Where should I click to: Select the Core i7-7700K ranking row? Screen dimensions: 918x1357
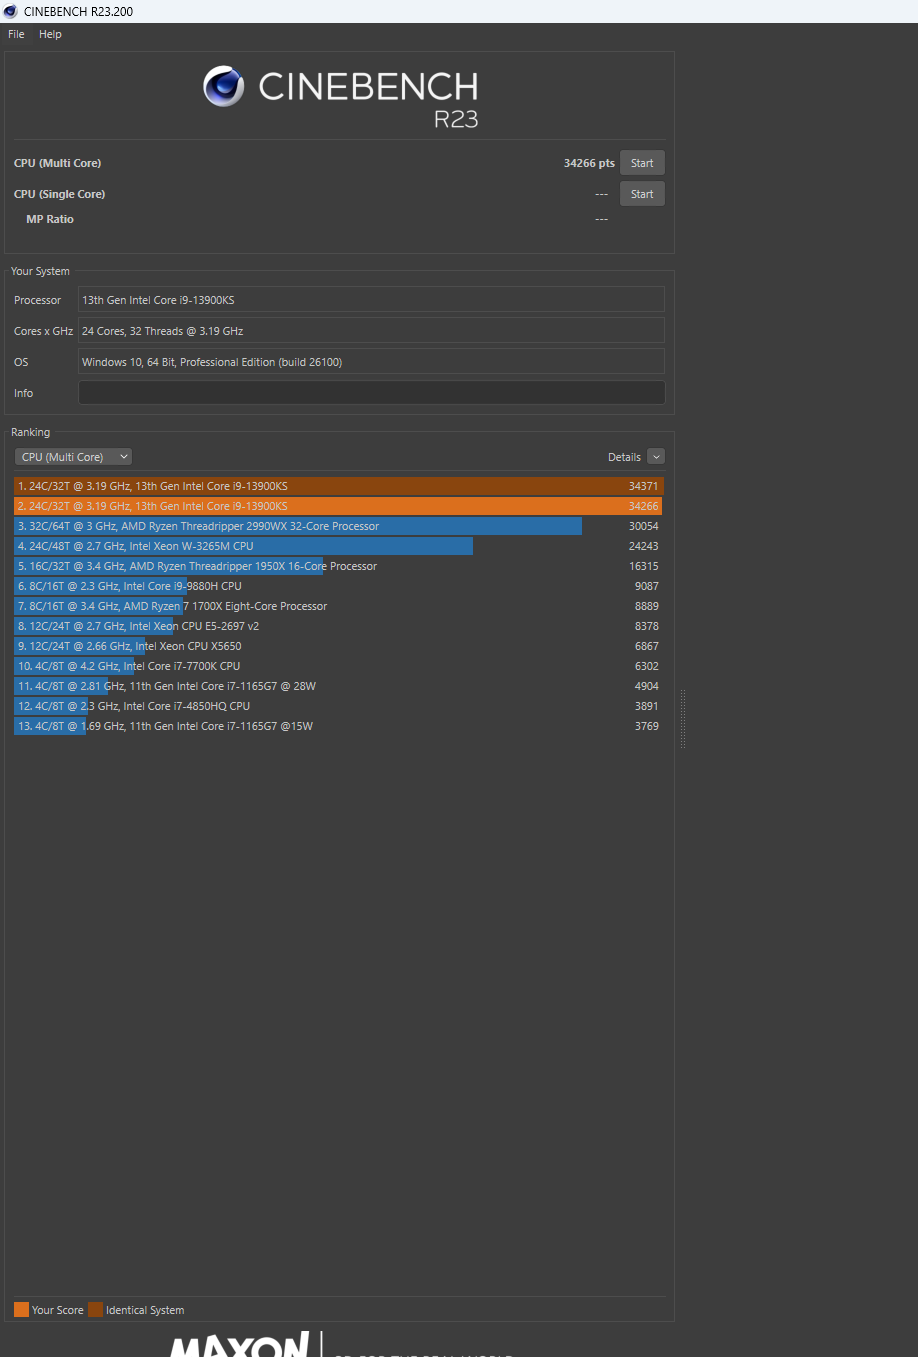(x=339, y=666)
